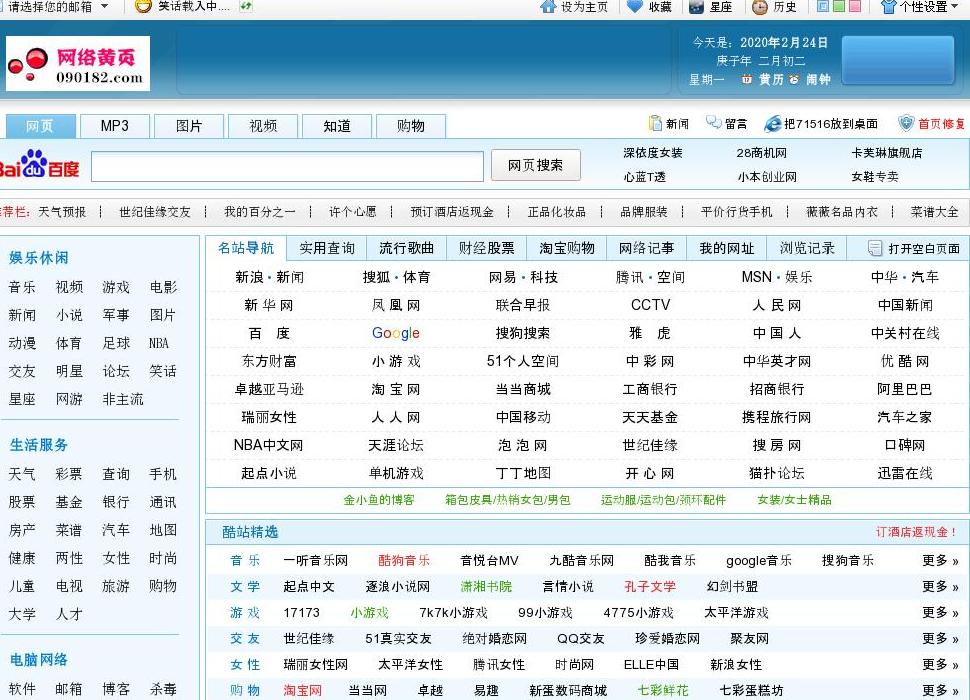Open the 流行歌曲 navigation tab

click(406, 249)
